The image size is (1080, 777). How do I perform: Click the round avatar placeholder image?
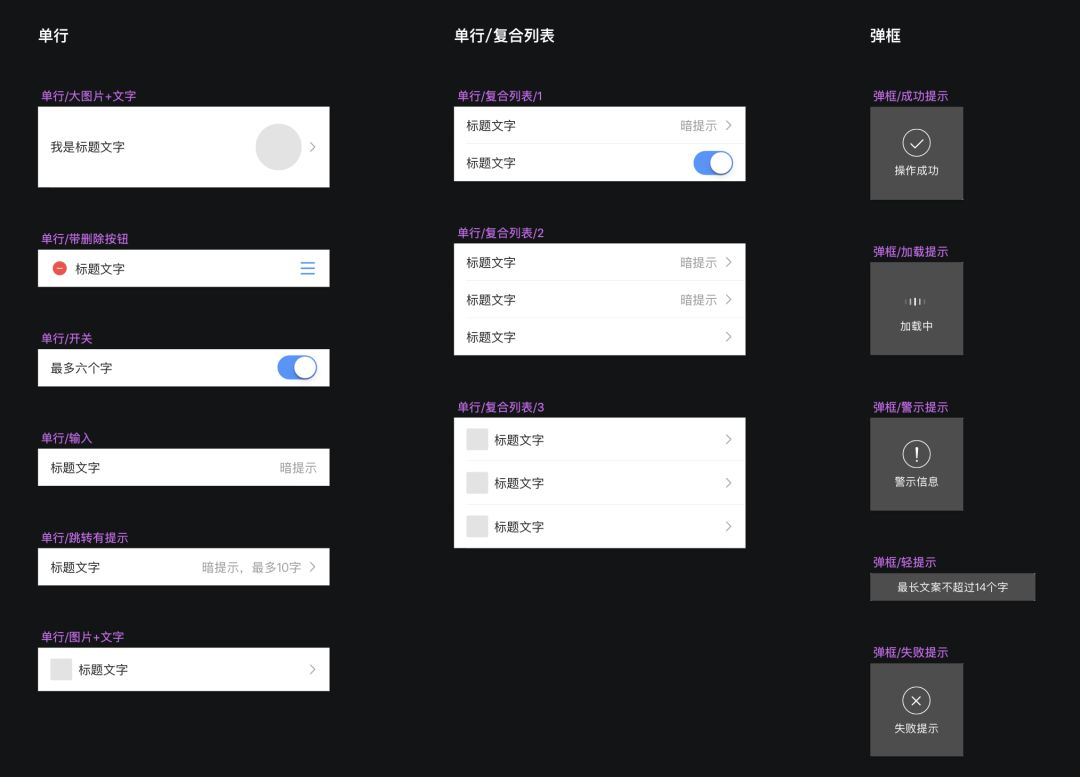click(x=278, y=147)
